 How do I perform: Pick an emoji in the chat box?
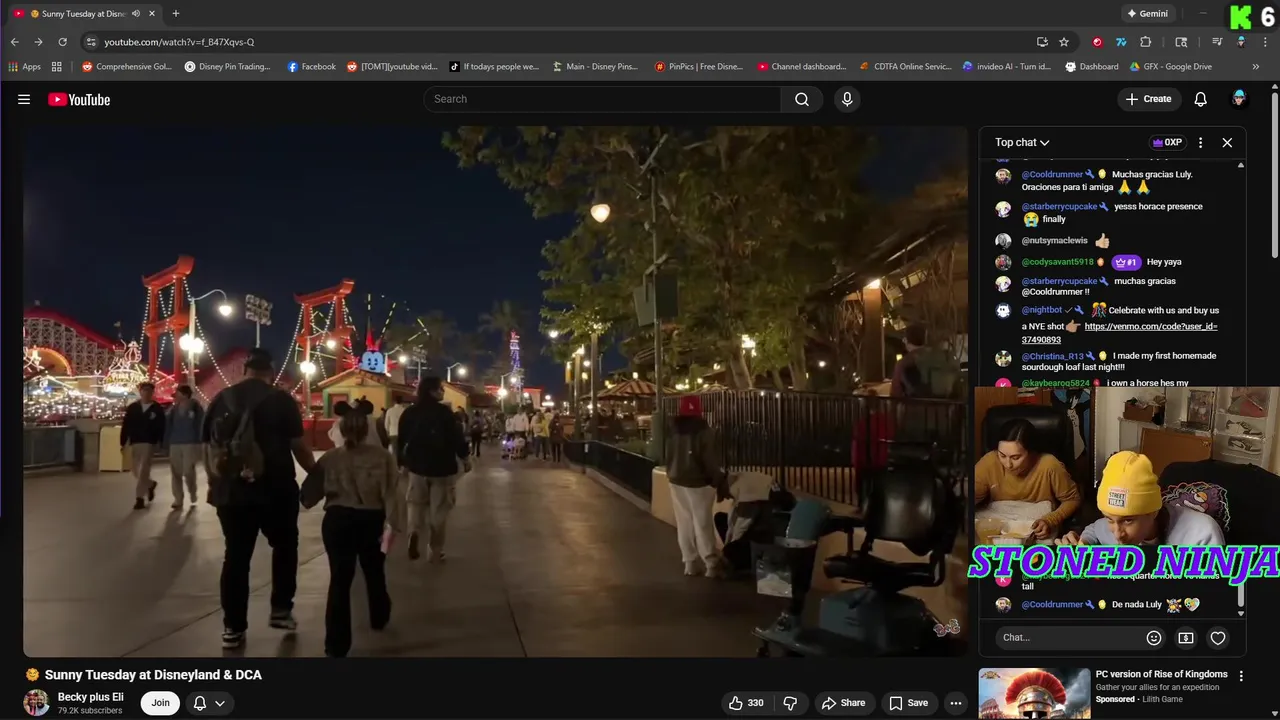pyautogui.click(x=1154, y=637)
